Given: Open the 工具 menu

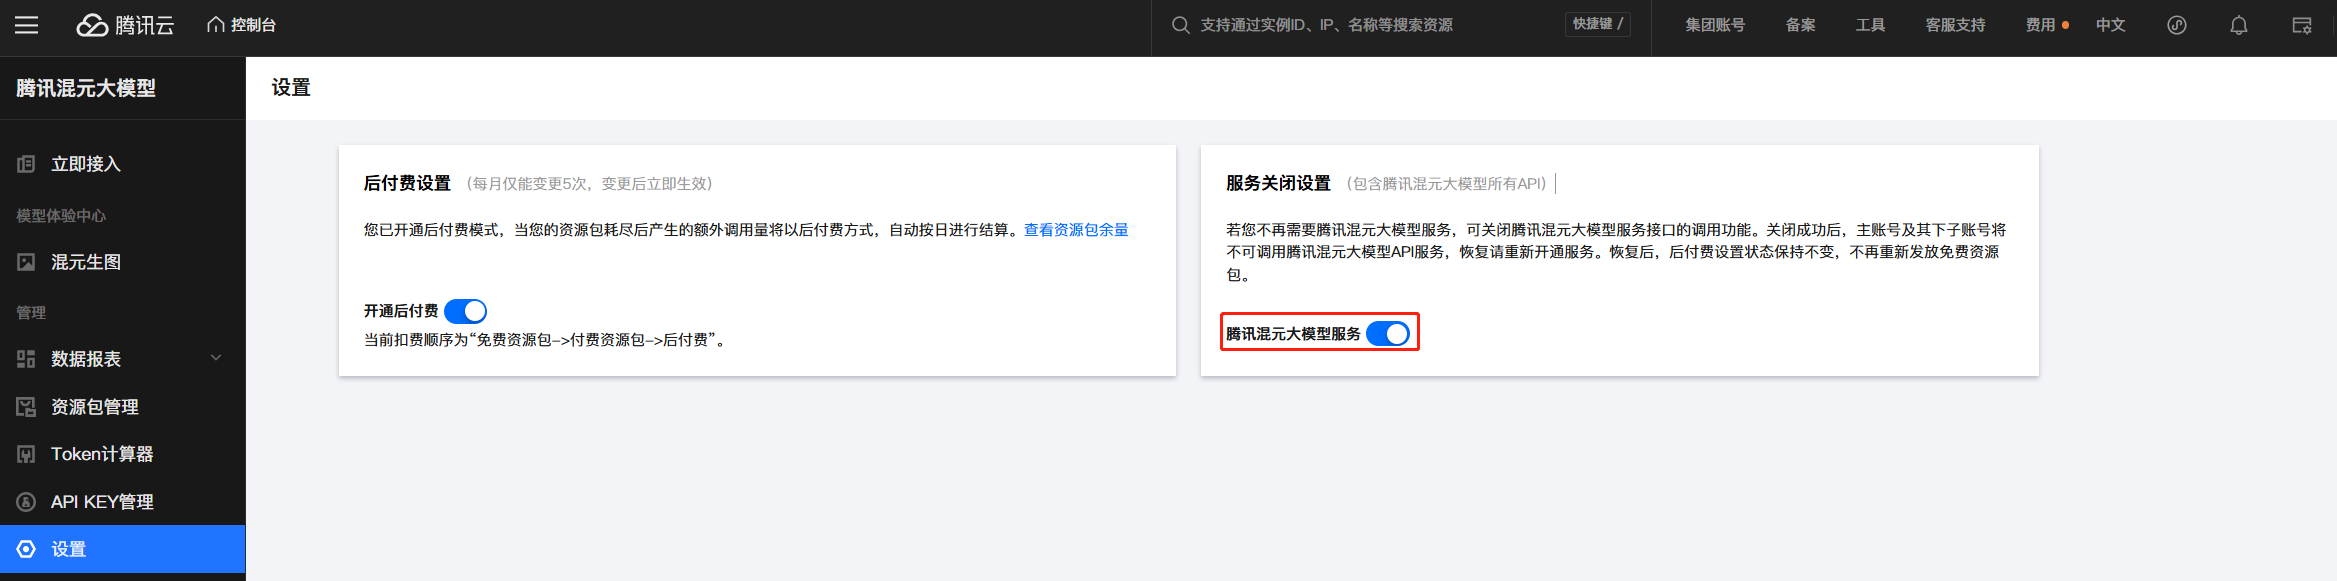Looking at the screenshot, I should [x=1870, y=25].
